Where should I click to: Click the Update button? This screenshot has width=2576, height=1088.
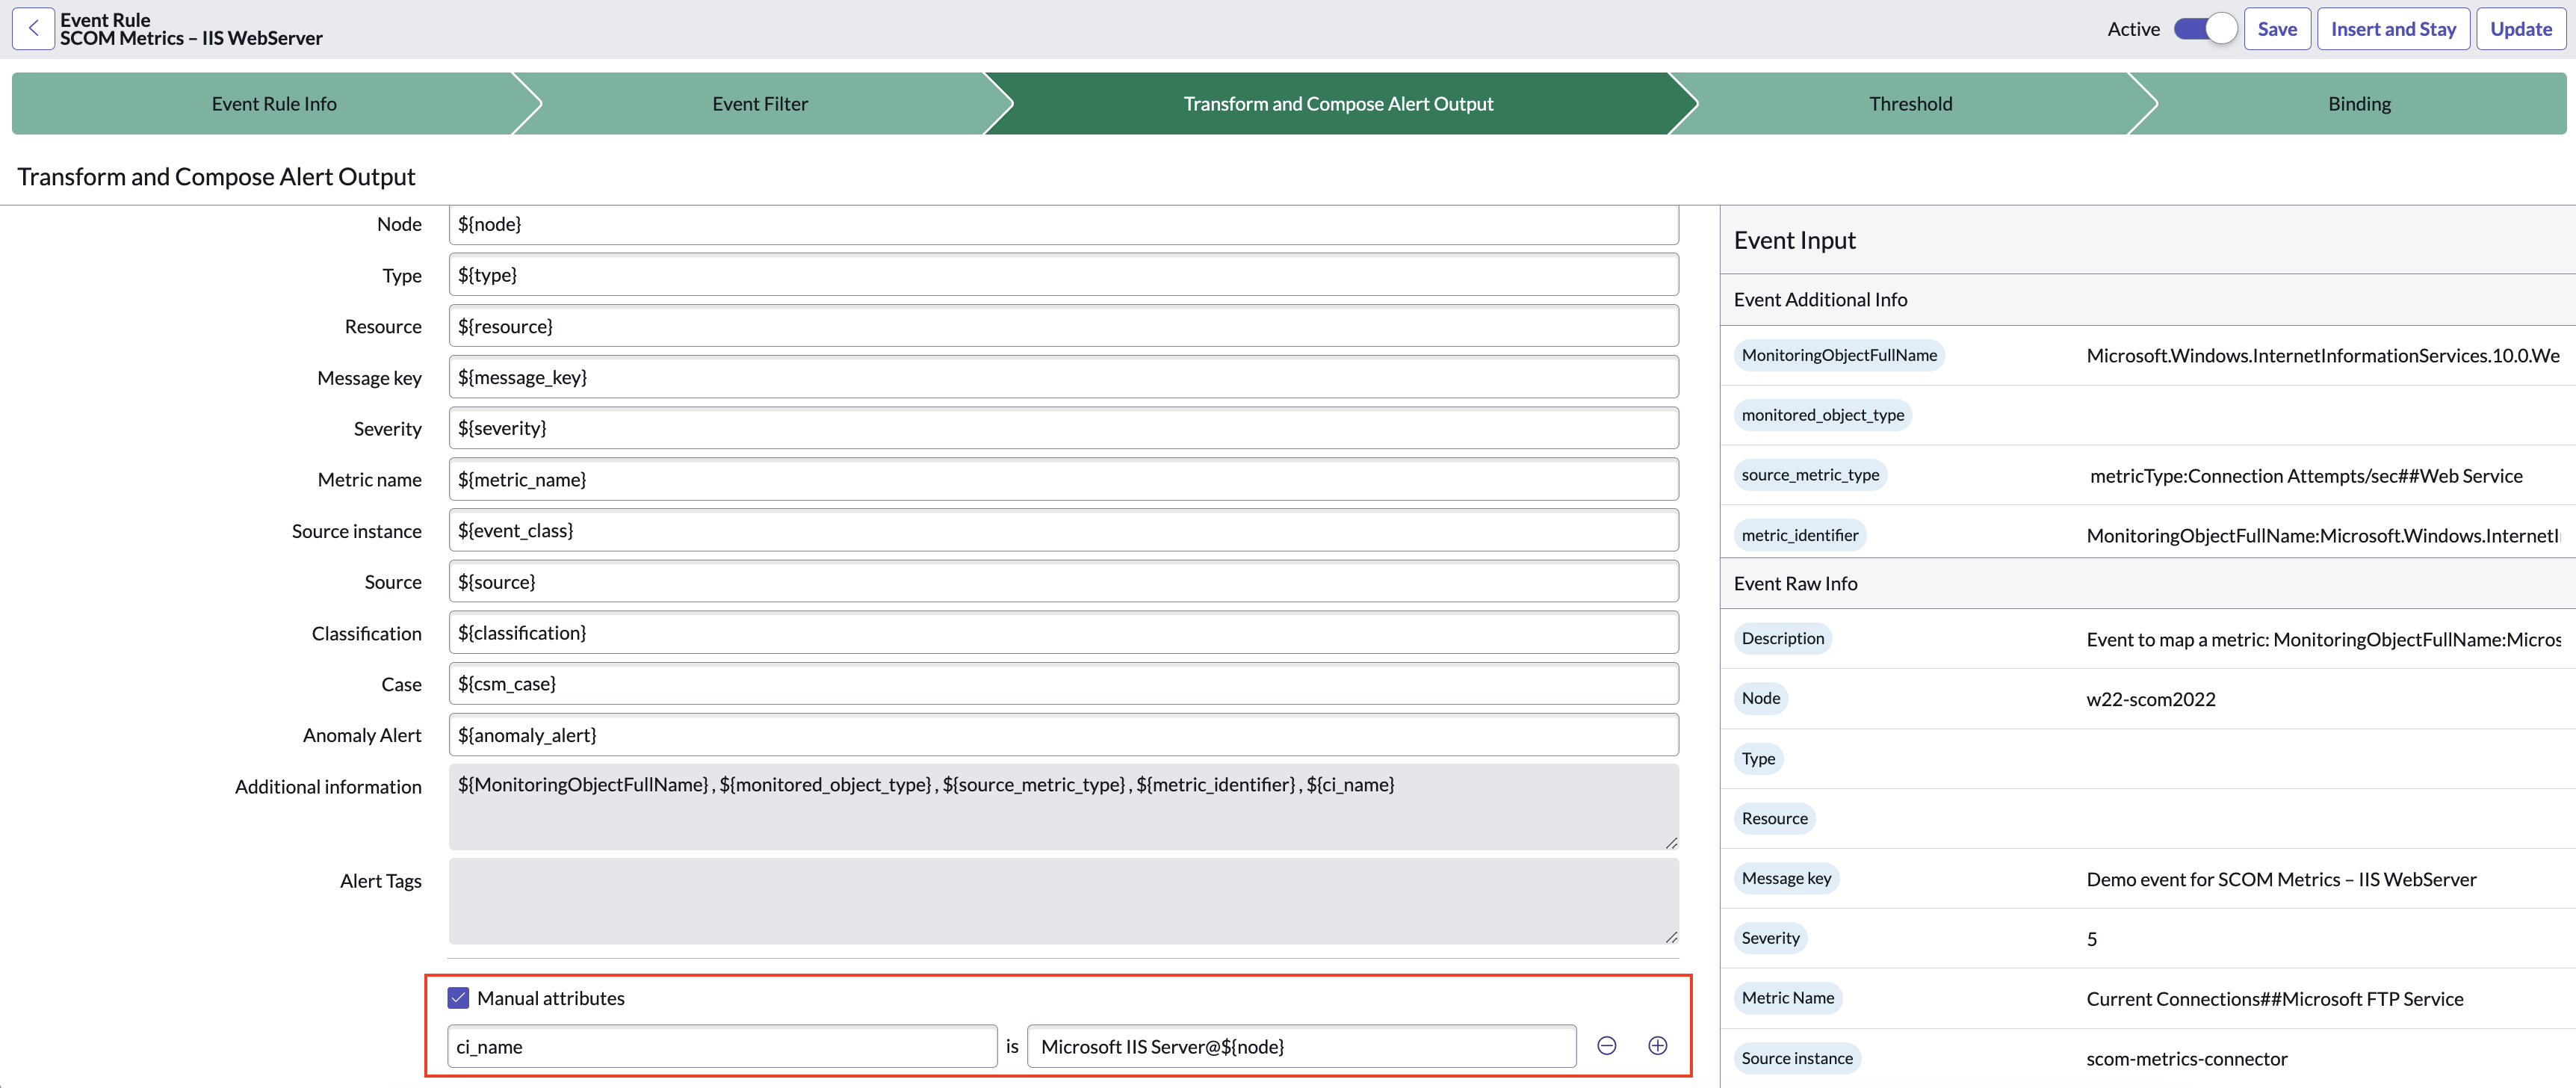2521,29
